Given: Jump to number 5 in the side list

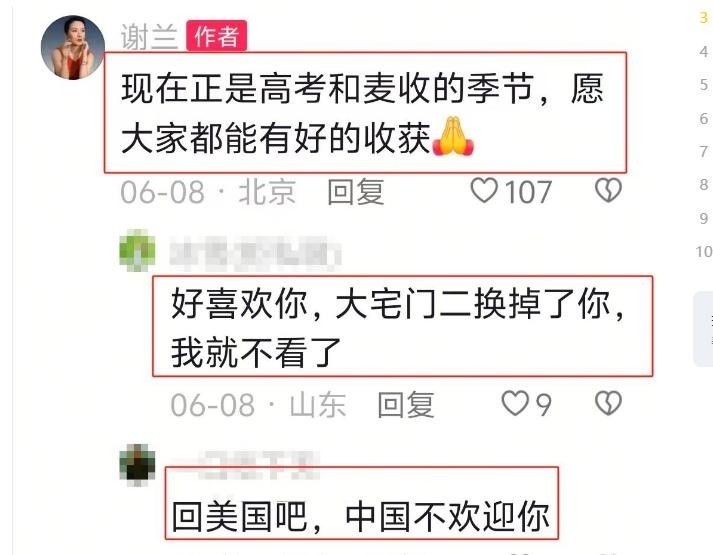Looking at the screenshot, I should click(703, 85).
